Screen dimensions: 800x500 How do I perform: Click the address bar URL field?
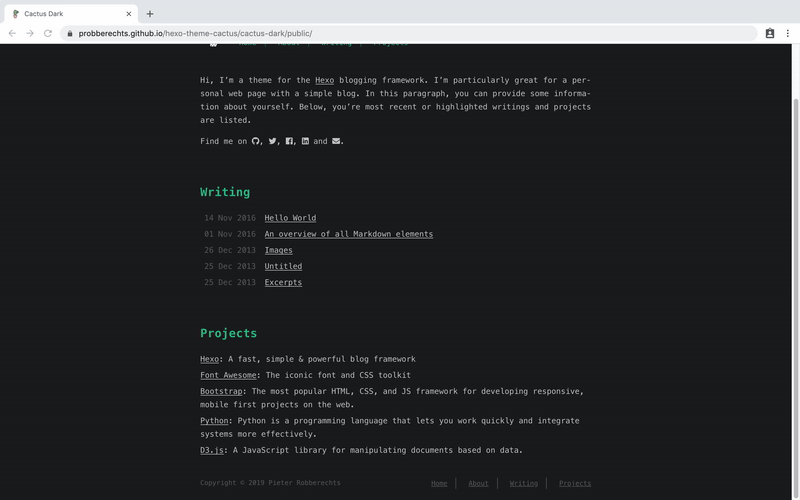click(x=400, y=33)
